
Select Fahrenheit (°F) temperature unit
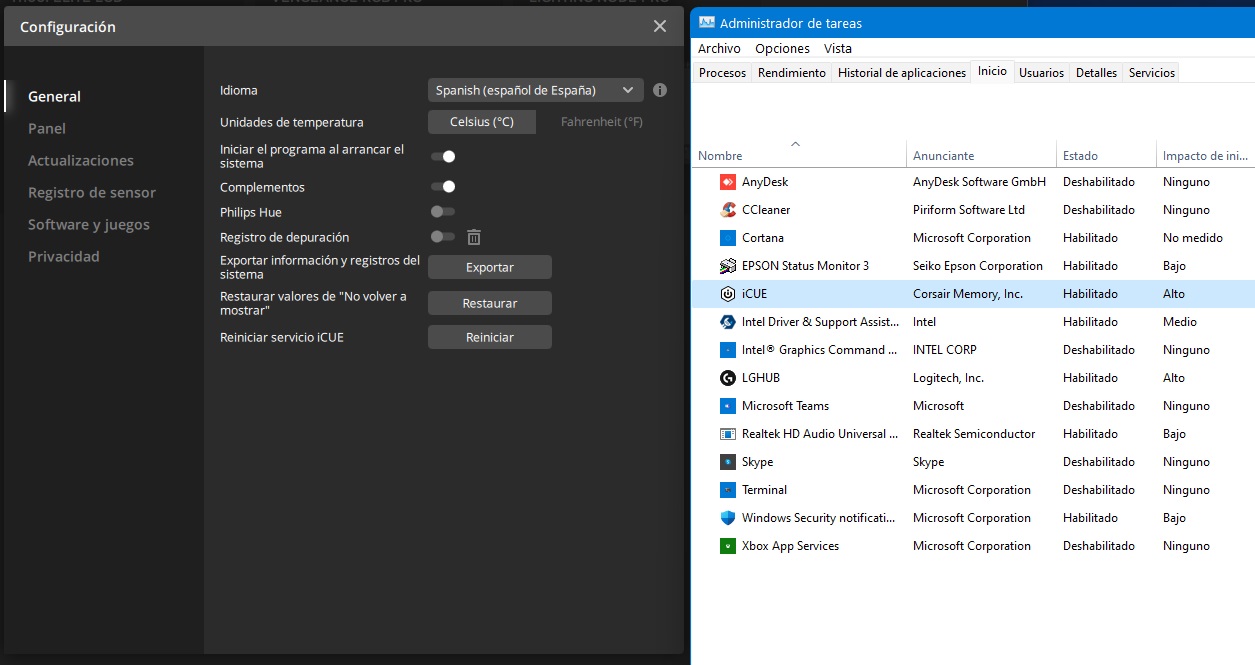[602, 122]
